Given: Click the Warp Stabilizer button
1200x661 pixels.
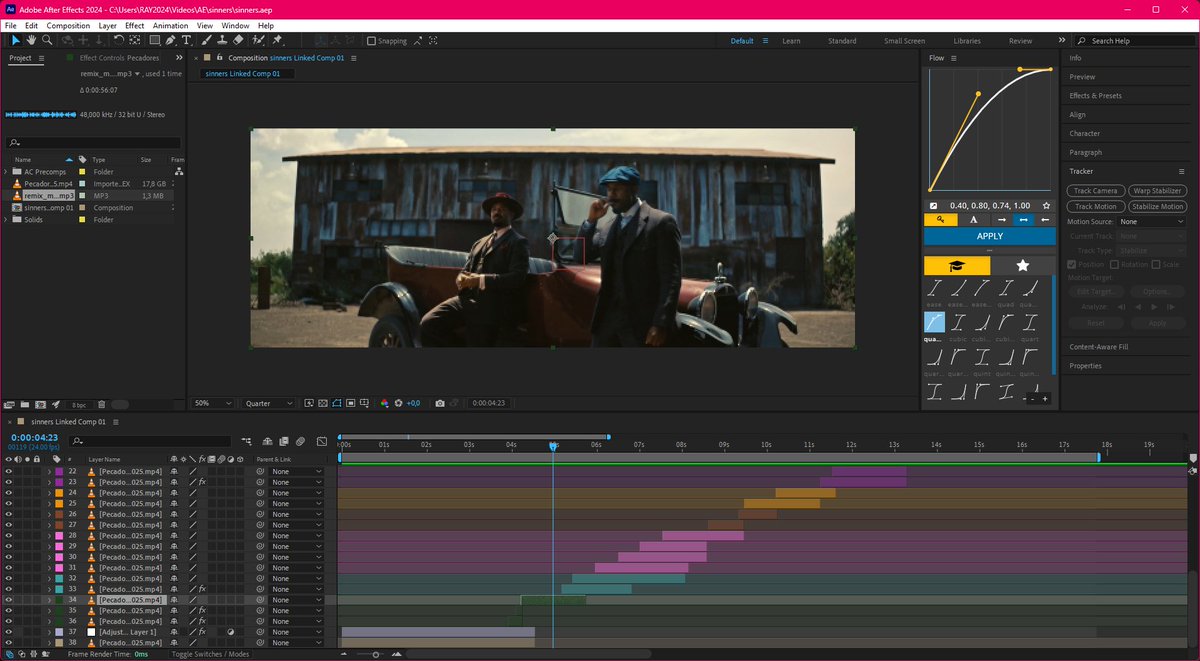Looking at the screenshot, I should click(1158, 191).
